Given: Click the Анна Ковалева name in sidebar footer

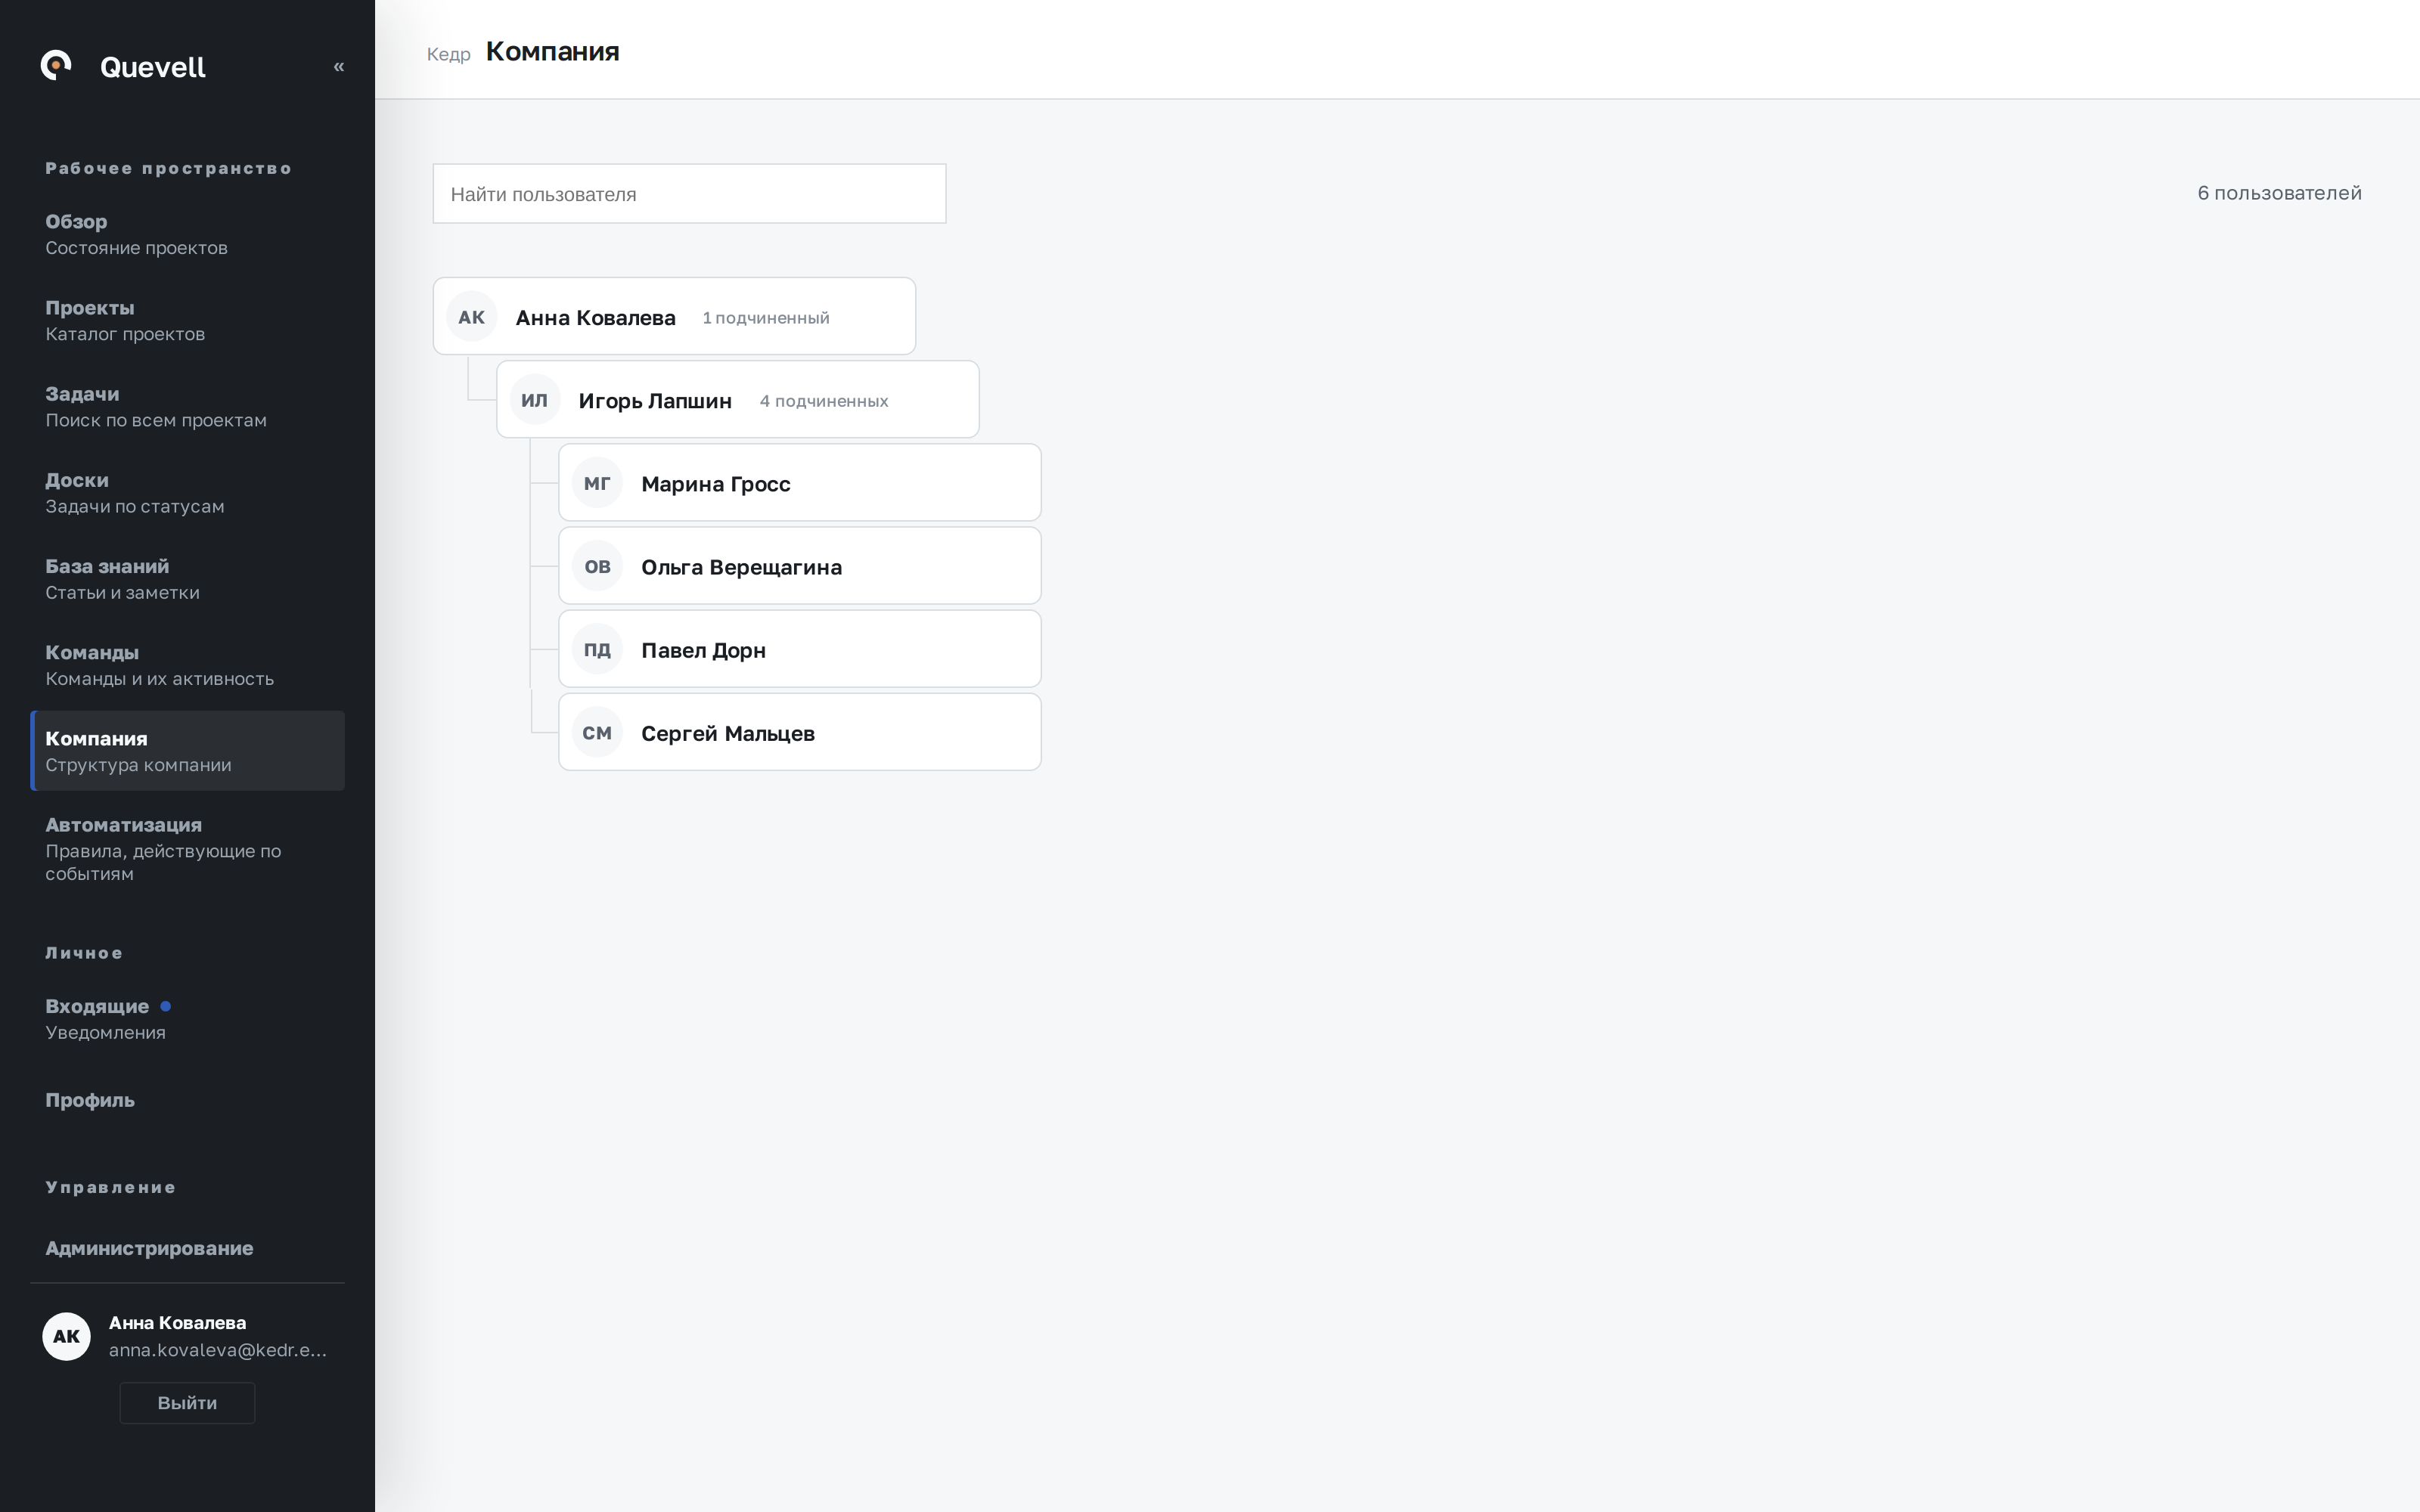Looking at the screenshot, I should pyautogui.click(x=177, y=1323).
